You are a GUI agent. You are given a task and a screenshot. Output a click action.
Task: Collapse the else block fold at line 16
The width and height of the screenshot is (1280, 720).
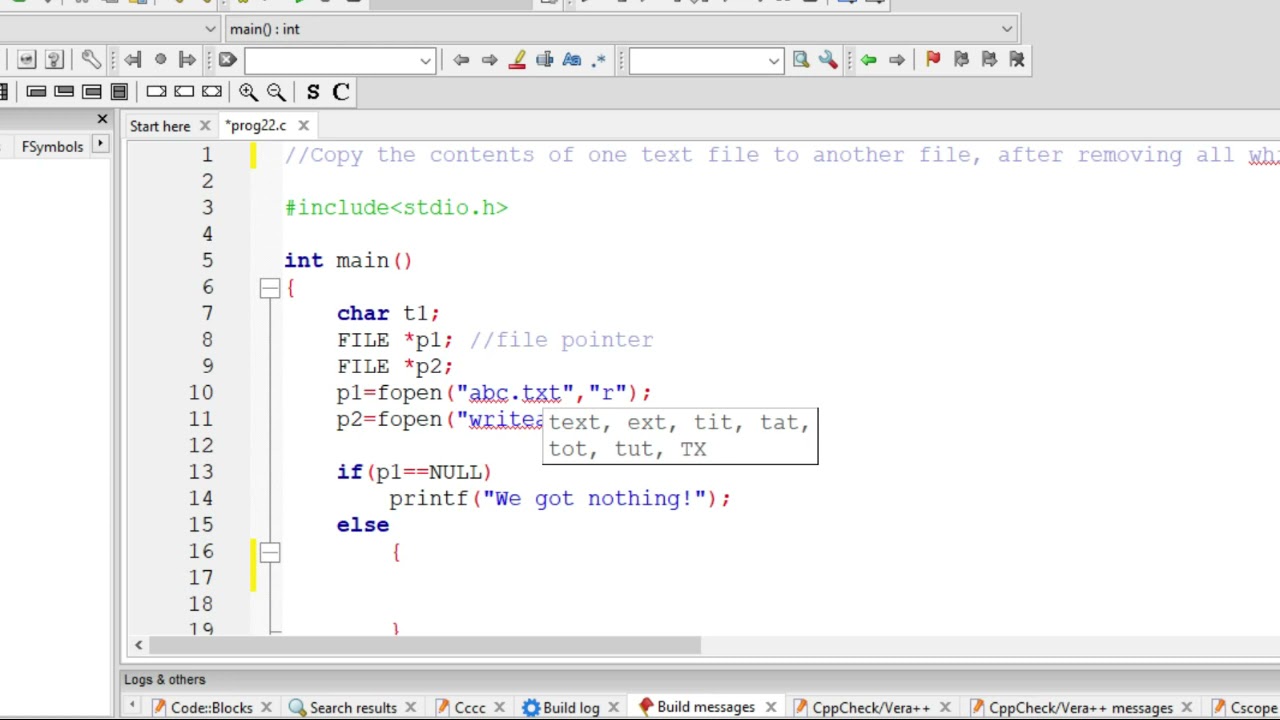click(270, 552)
